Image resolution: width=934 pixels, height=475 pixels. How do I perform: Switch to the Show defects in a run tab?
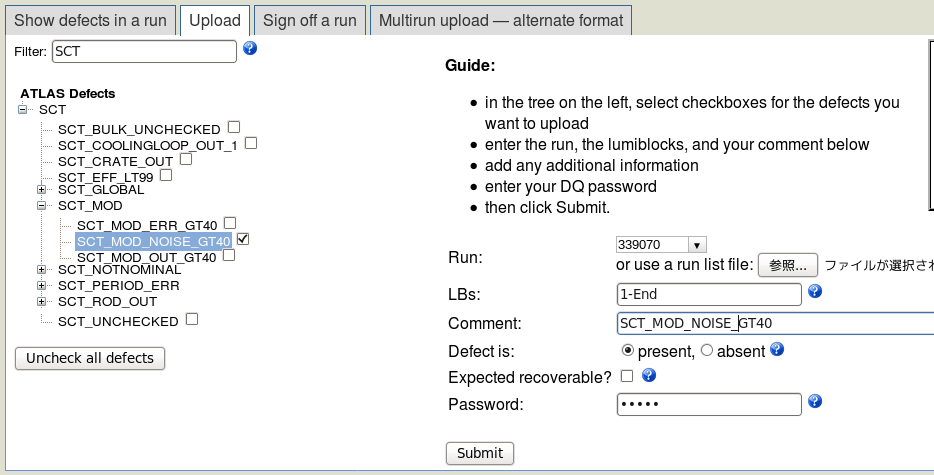pos(91,20)
